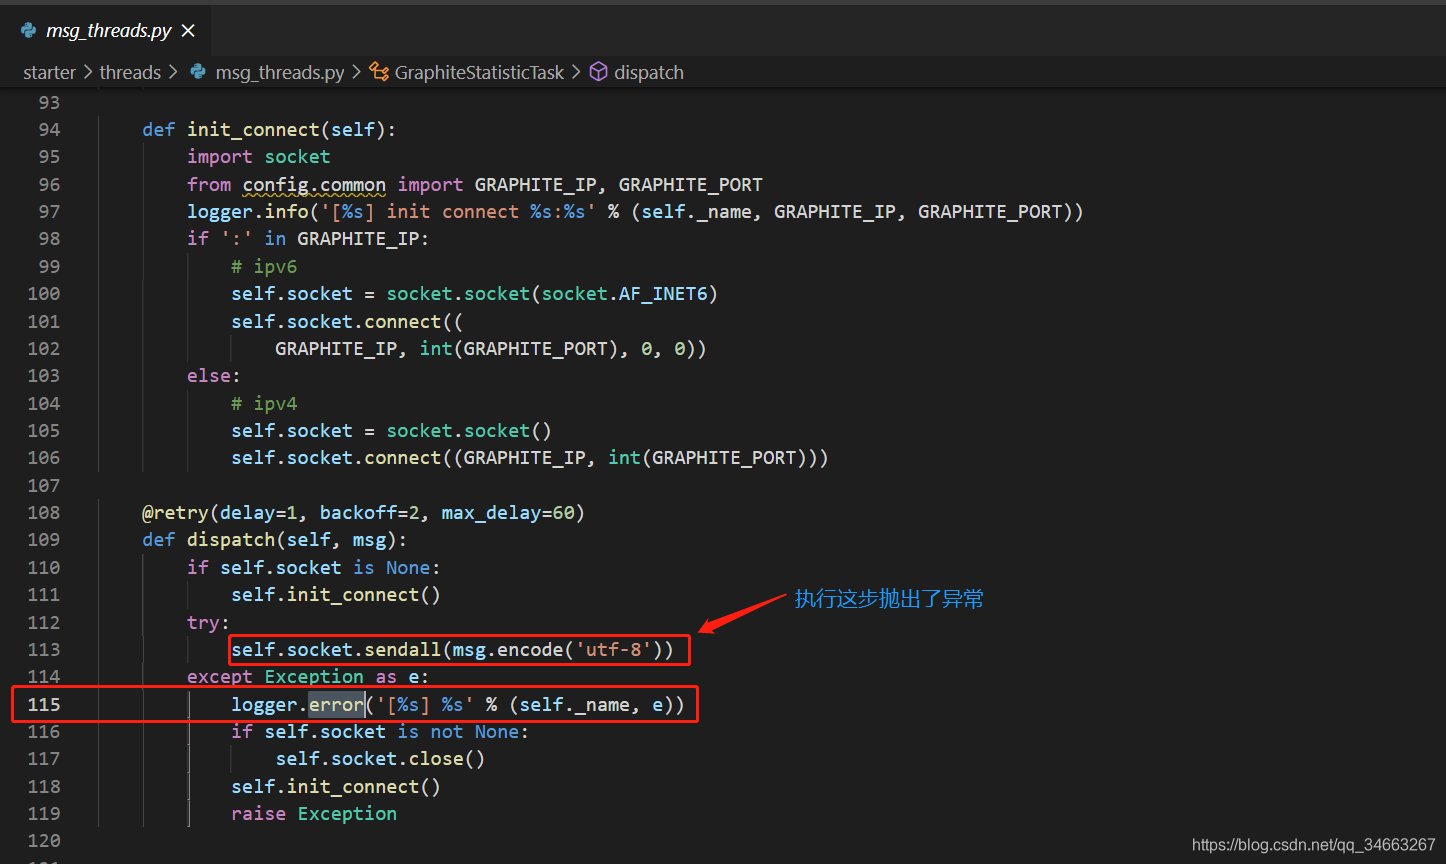Screen dimensions: 1446x864
Task: Open the 'starter' breadcrumb folder
Action: click(x=49, y=72)
